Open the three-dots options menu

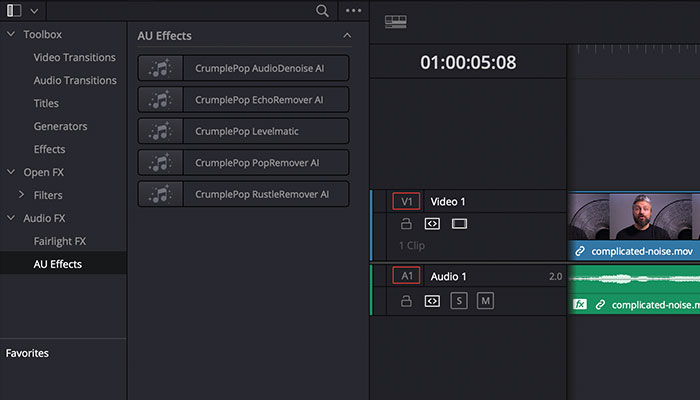click(x=354, y=11)
